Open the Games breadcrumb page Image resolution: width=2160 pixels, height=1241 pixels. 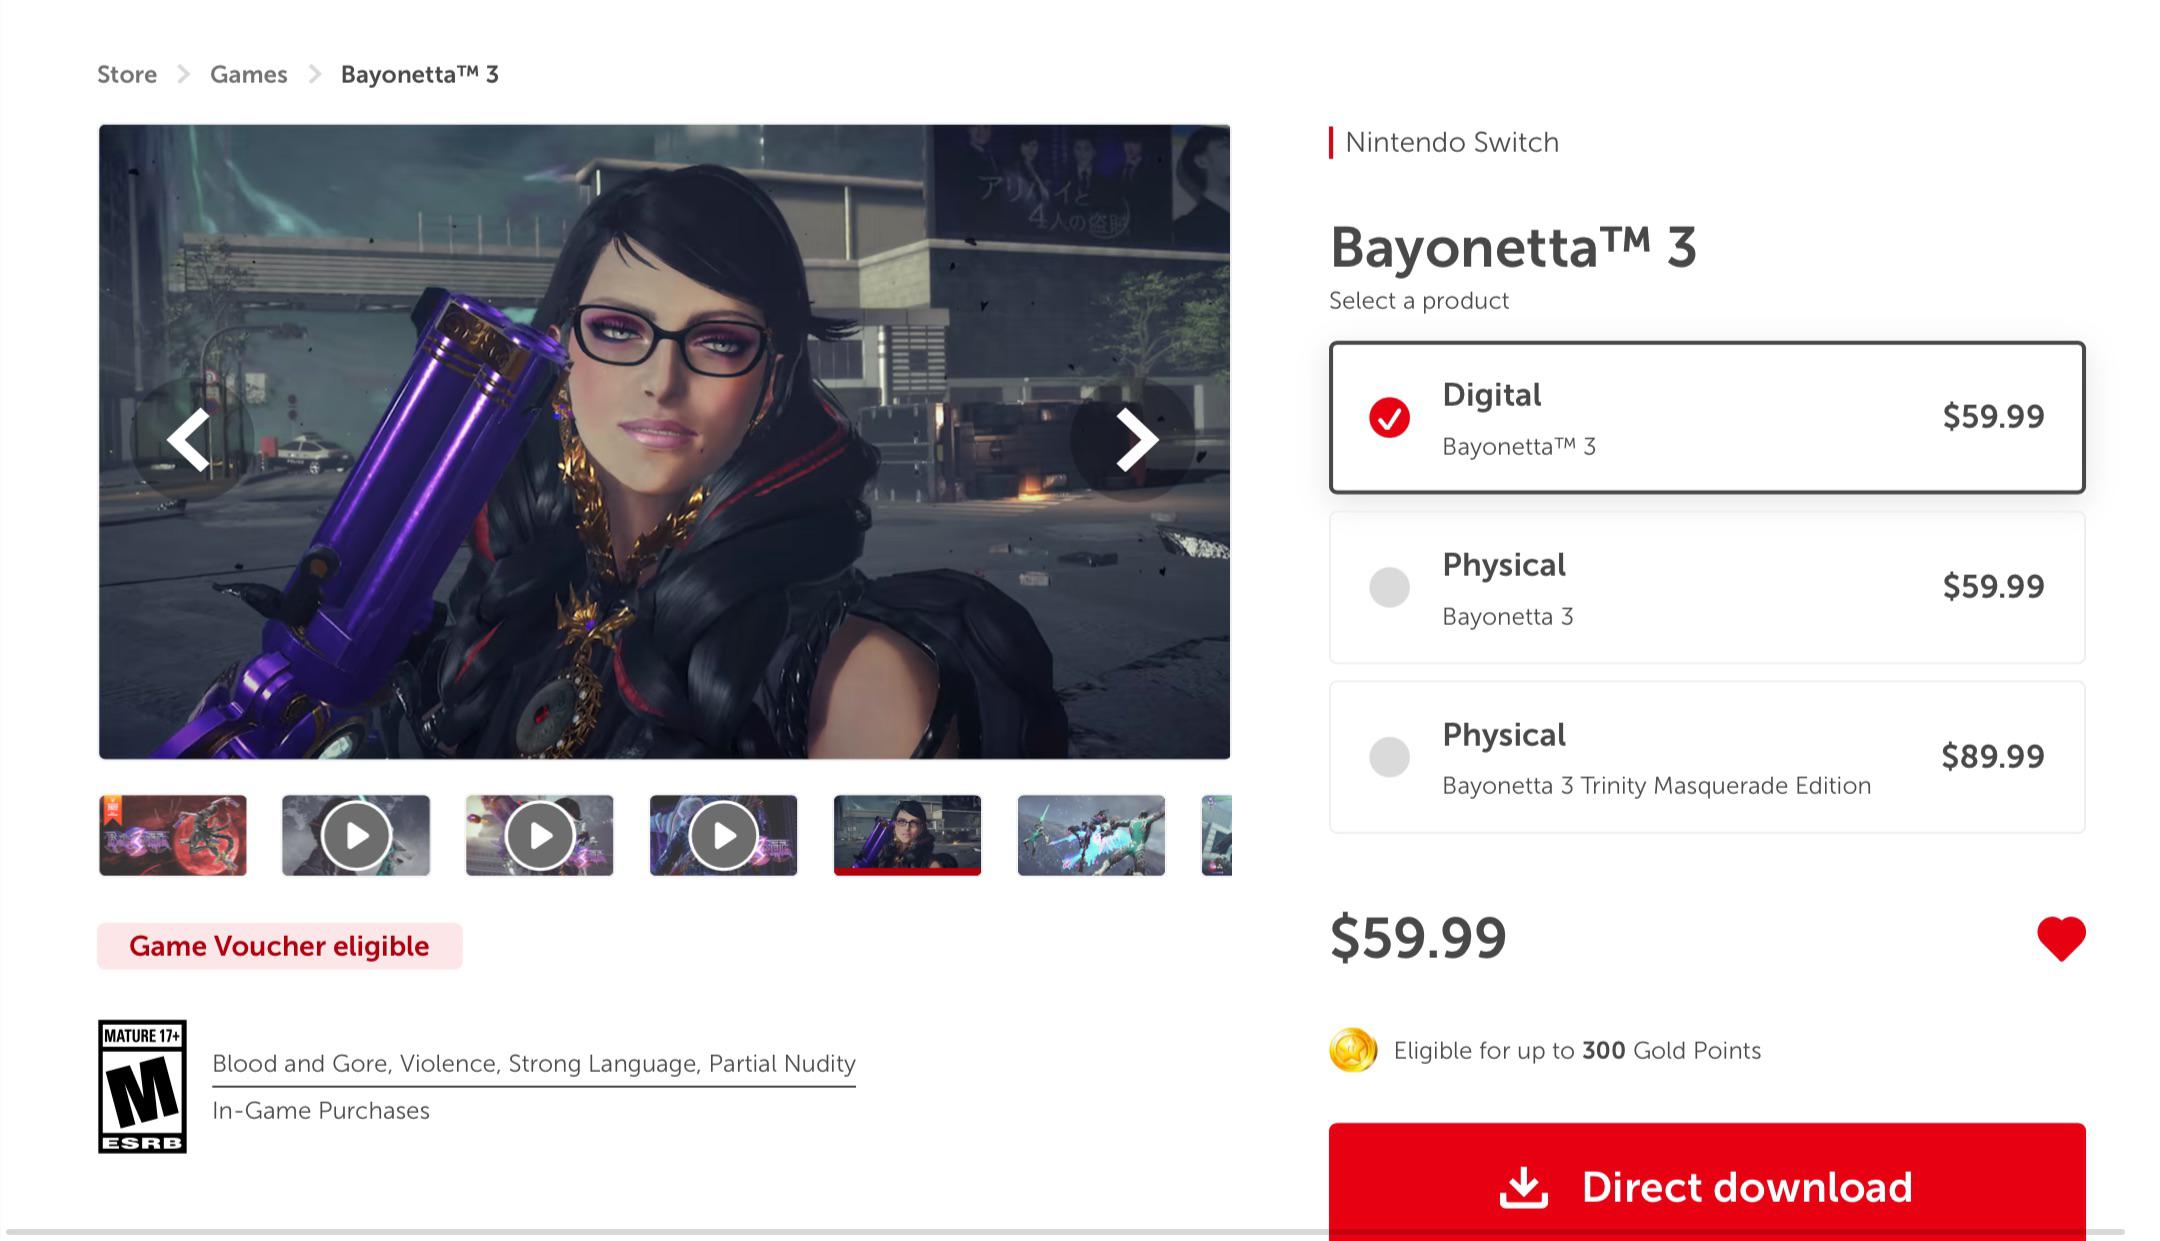(x=247, y=74)
